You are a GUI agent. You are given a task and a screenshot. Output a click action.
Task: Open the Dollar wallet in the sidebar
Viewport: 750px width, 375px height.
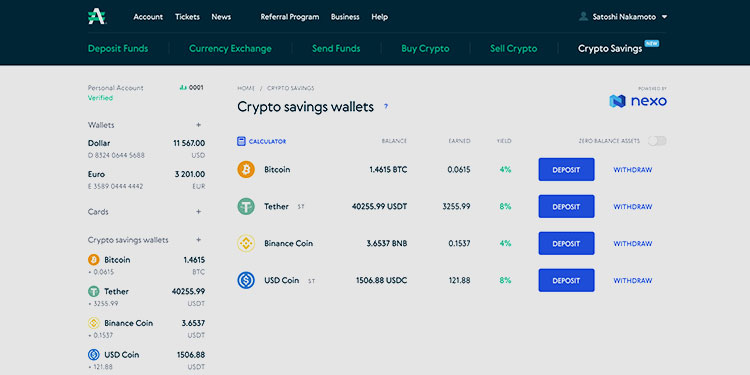point(146,149)
